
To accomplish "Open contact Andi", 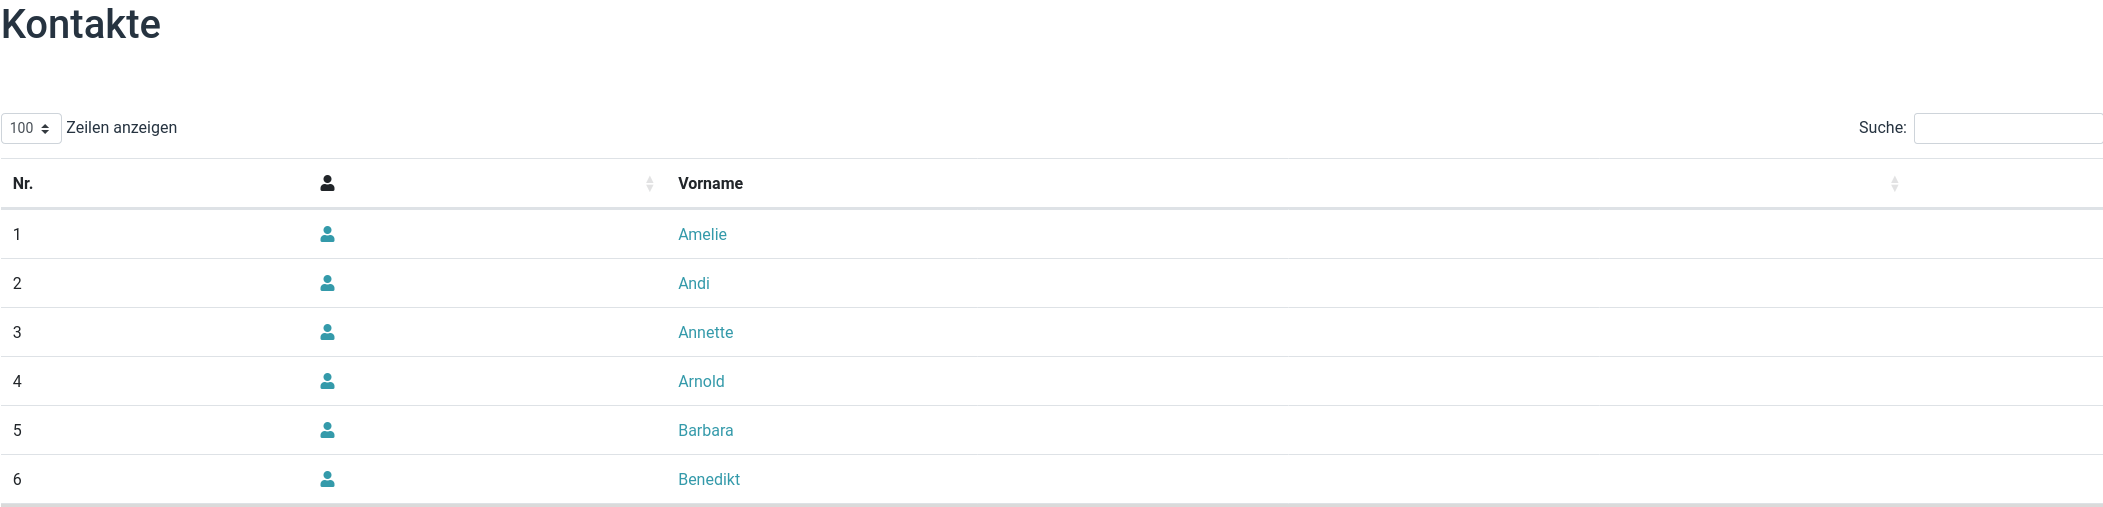I will [694, 283].
